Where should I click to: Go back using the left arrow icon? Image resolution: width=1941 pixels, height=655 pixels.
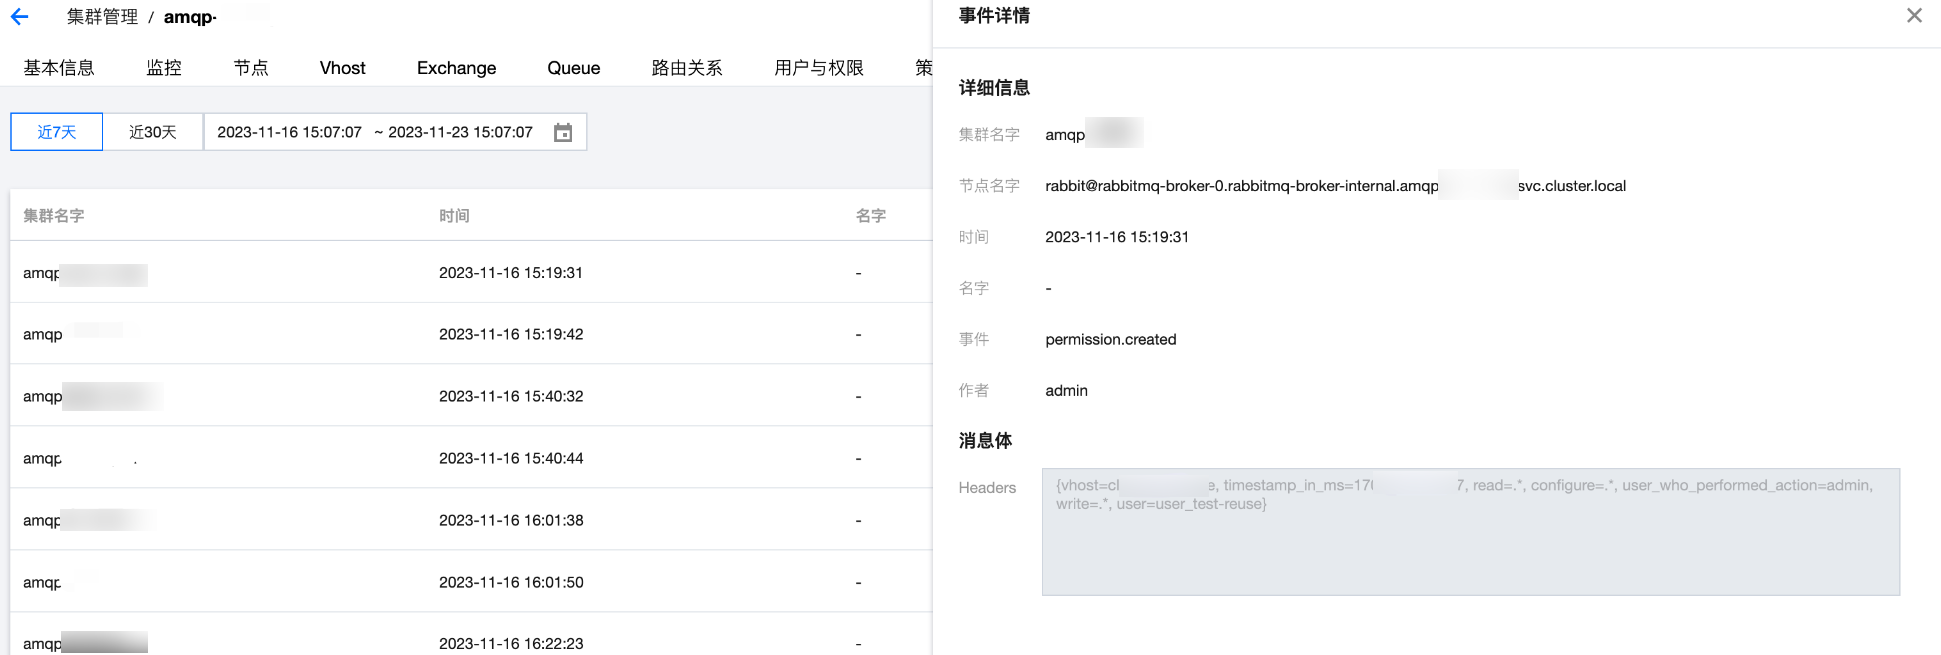(19, 16)
